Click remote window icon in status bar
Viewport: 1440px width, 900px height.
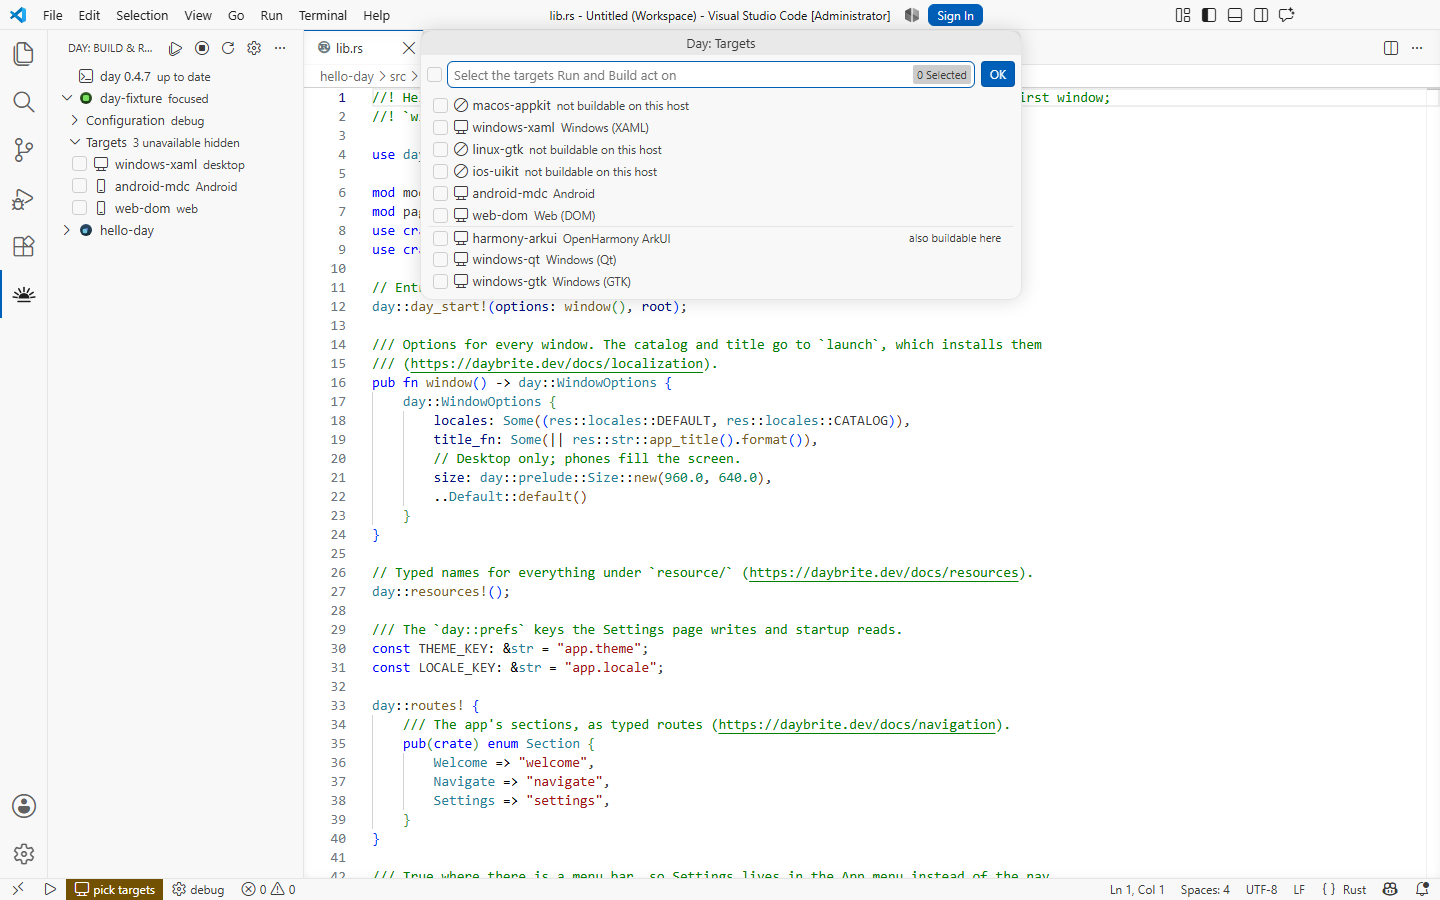17,889
